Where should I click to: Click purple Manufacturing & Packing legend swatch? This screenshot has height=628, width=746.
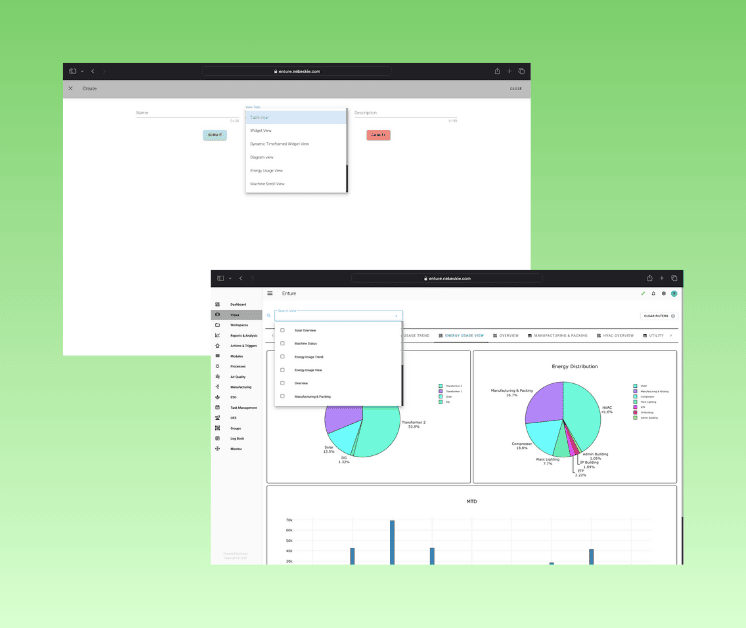635,391
